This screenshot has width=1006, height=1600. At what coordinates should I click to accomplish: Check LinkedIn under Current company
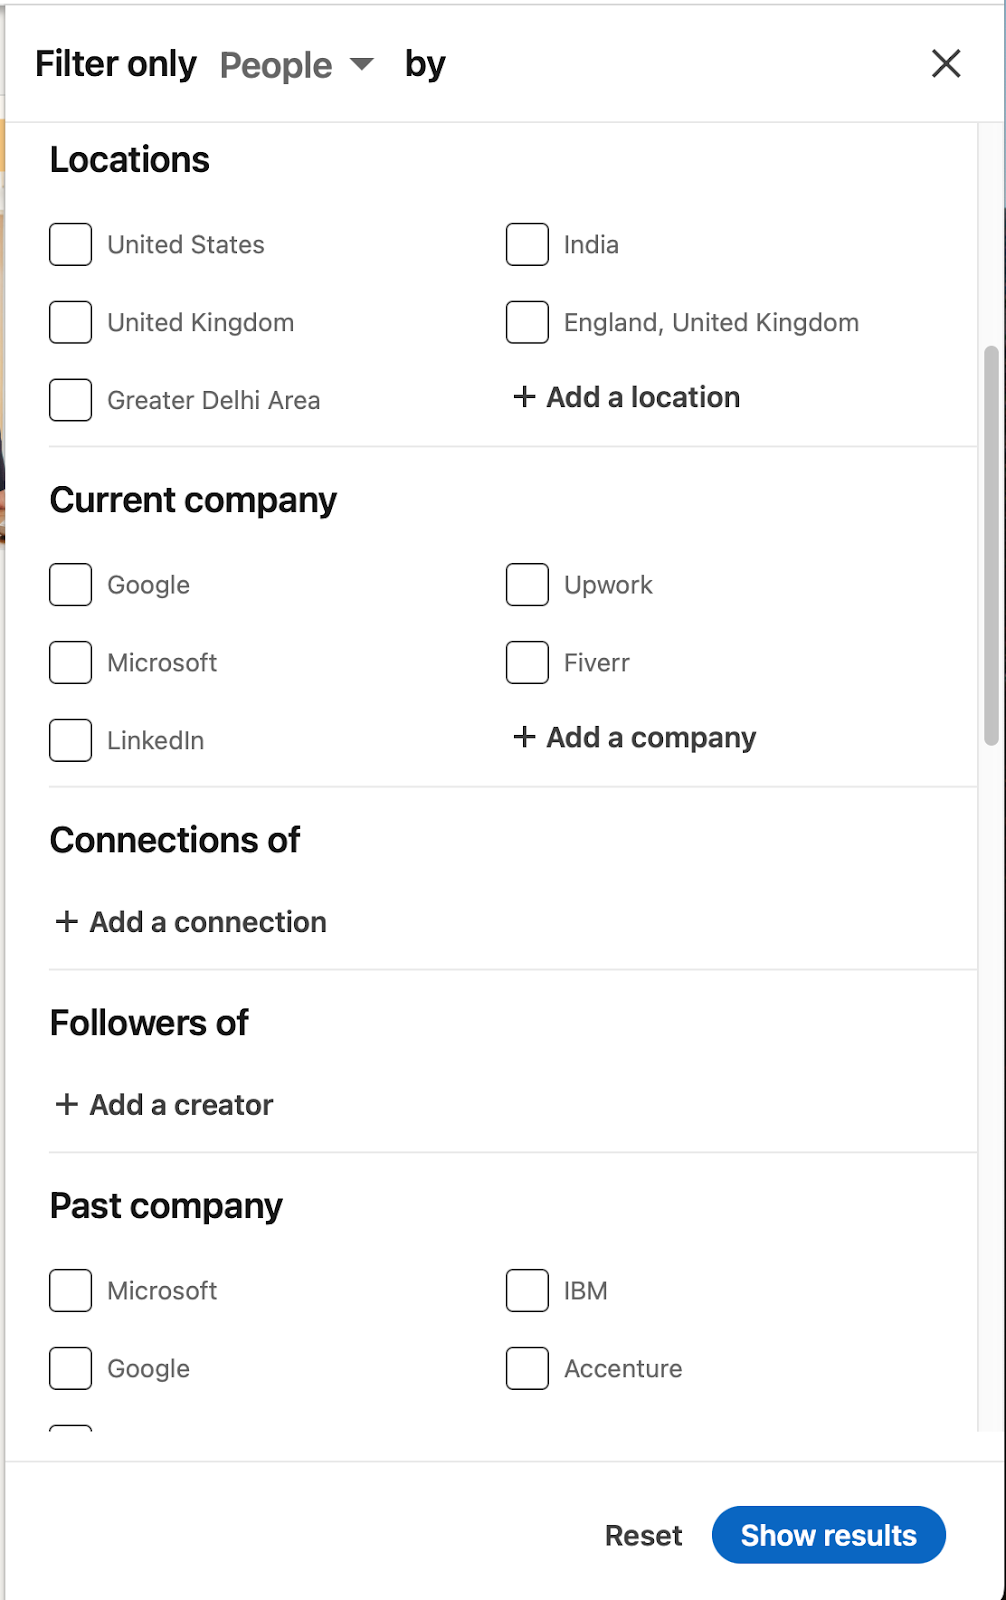71,740
